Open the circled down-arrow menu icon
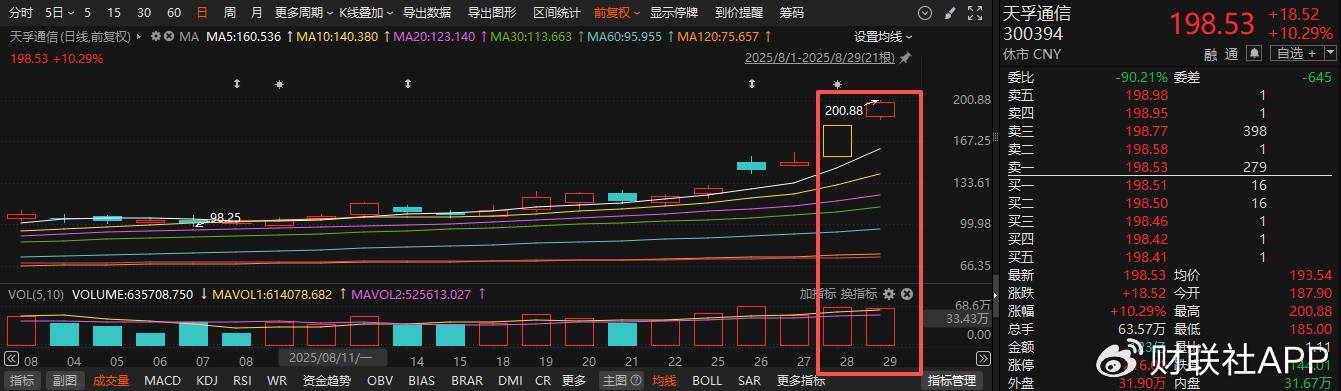This screenshot has width=1341, height=391. [x=925, y=13]
